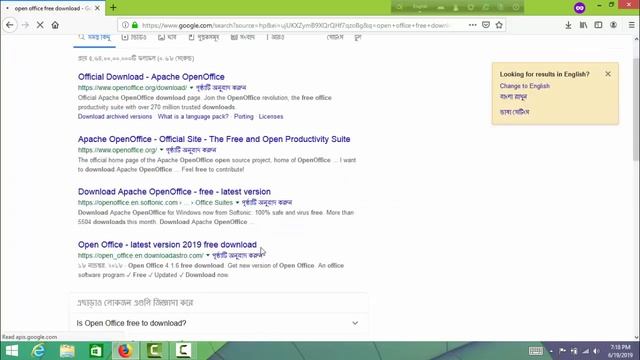This screenshot has width=640, height=360.
Task: Toggle the Firefox sidebar view
Action: [598, 25]
